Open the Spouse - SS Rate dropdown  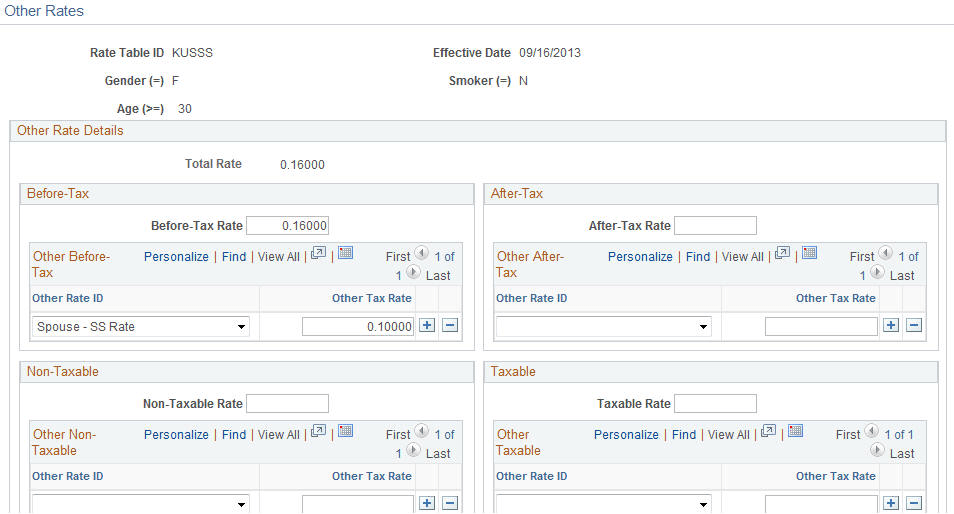pos(141,327)
